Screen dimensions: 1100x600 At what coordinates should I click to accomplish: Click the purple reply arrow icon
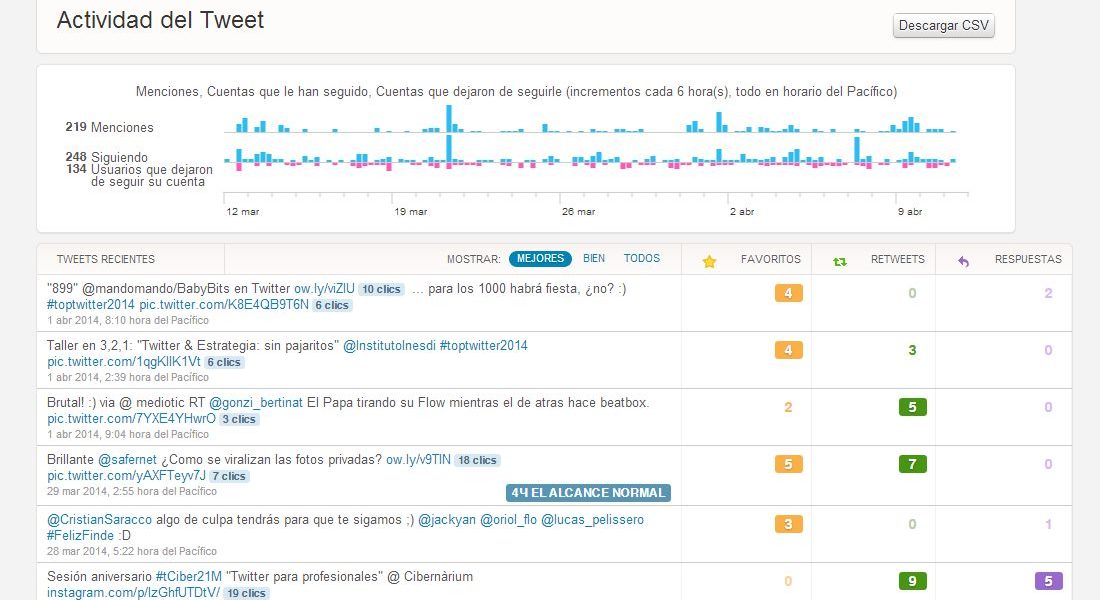pyautogui.click(x=964, y=261)
